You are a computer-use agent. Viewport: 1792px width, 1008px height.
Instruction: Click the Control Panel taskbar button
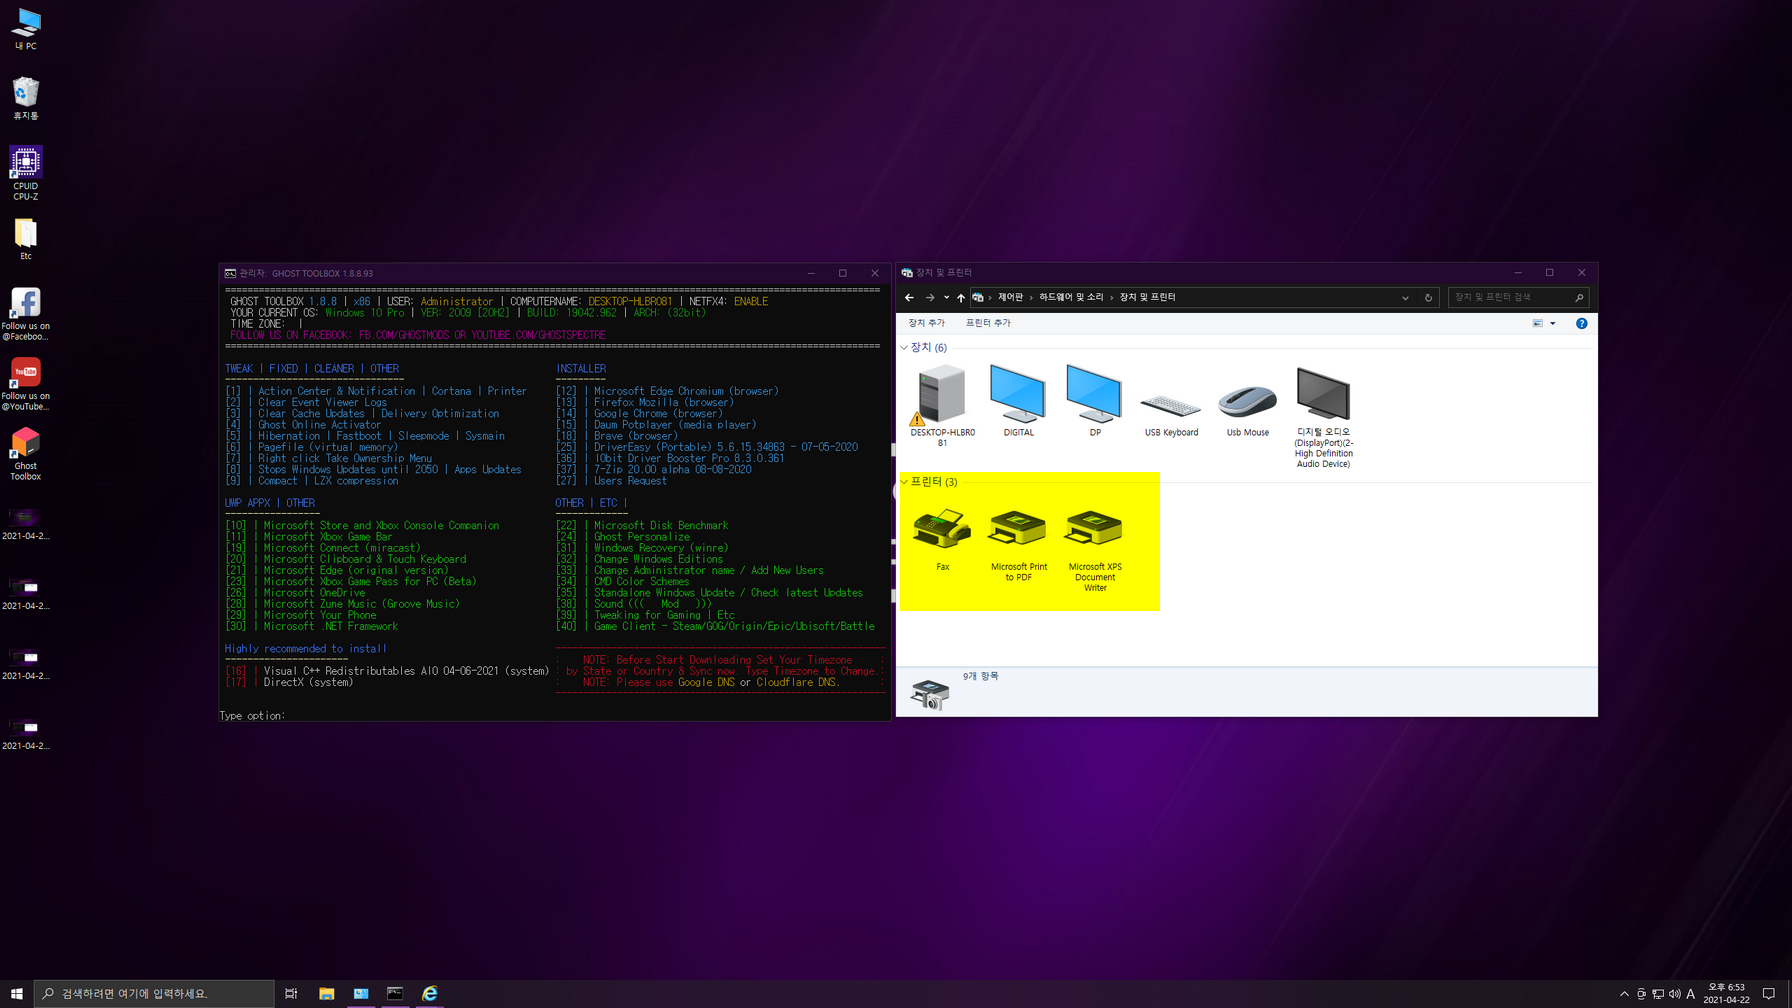point(361,993)
